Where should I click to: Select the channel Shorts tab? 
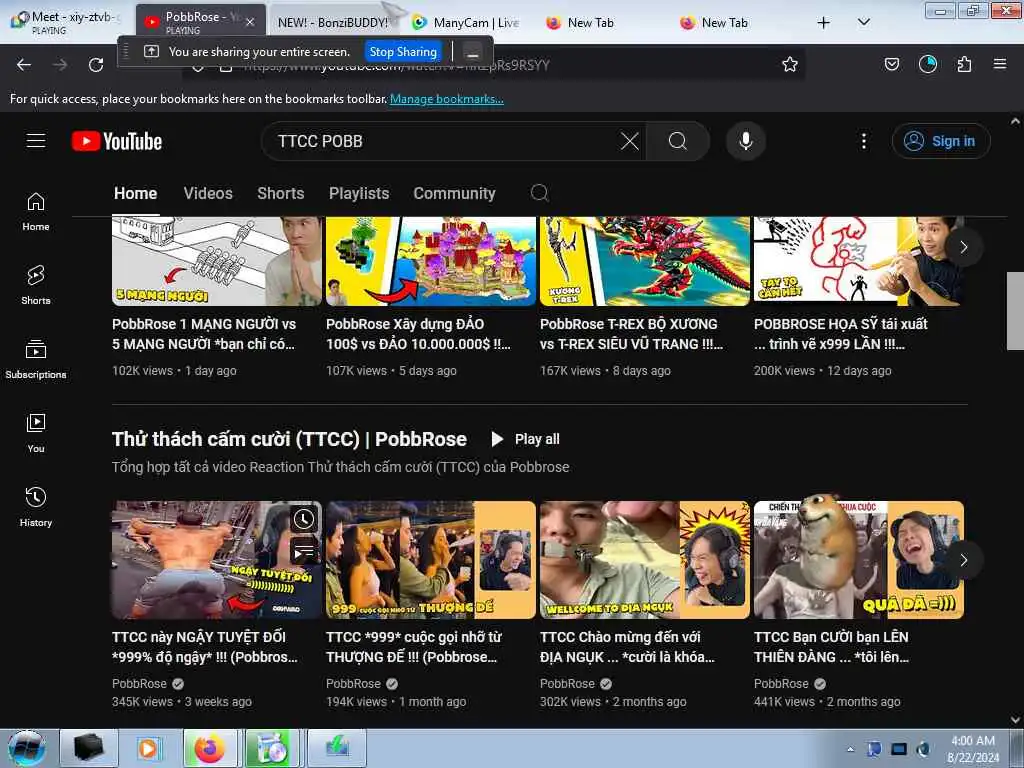(x=281, y=193)
